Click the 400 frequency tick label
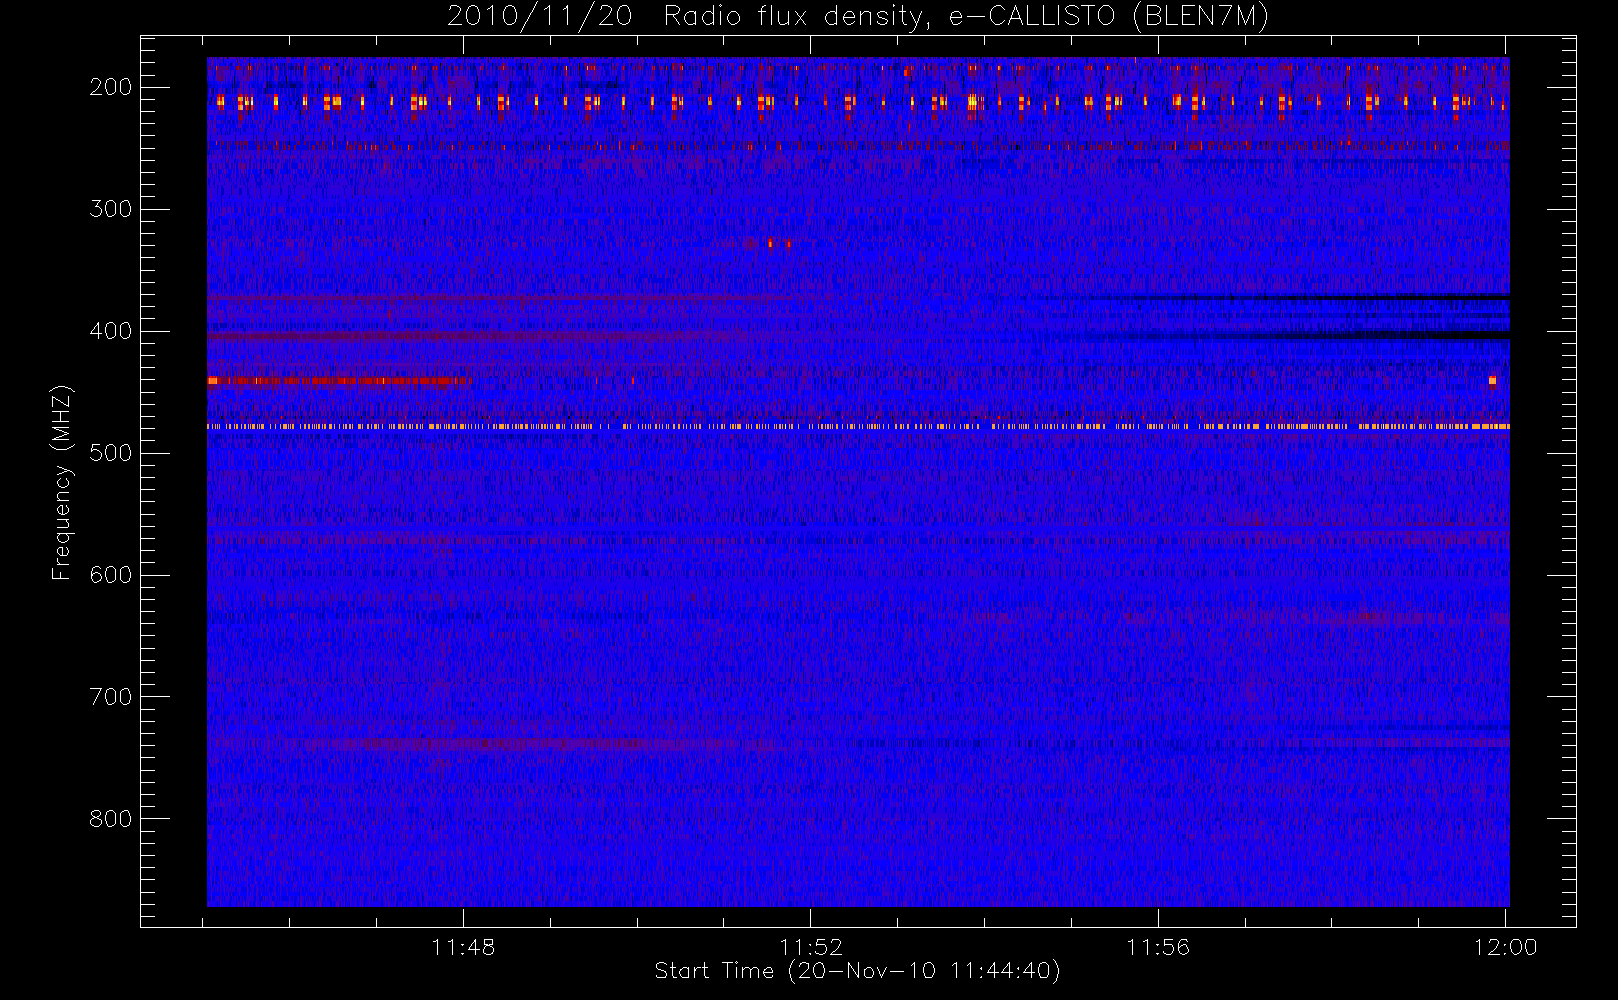Screen dimensions: 1618x1000 [111, 331]
